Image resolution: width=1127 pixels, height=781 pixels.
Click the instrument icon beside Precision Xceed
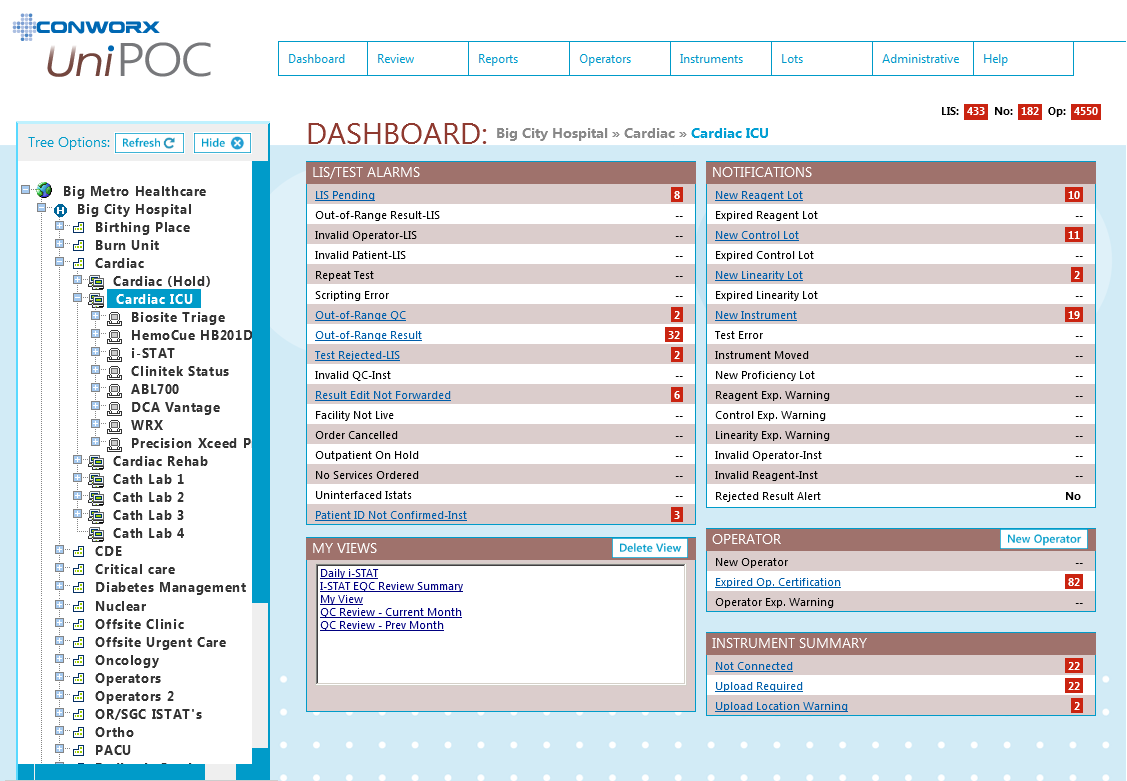click(114, 443)
